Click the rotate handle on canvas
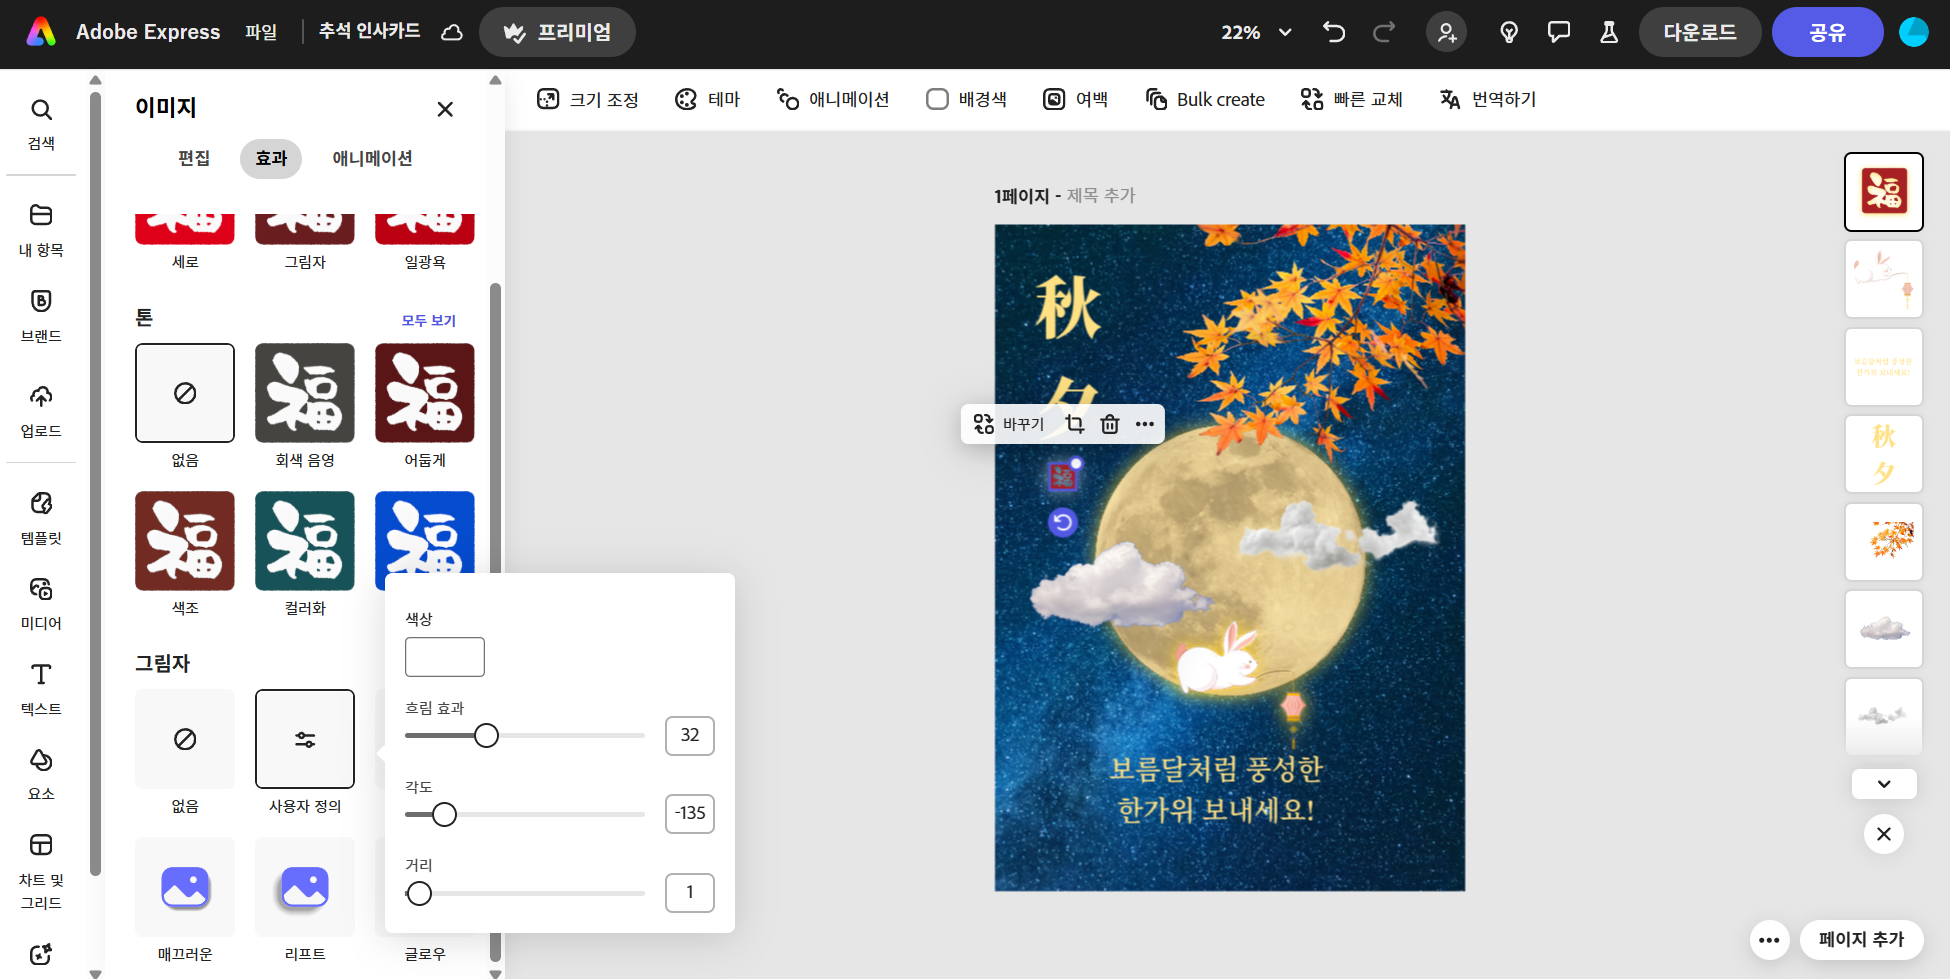1950x979 pixels. coord(1063,522)
